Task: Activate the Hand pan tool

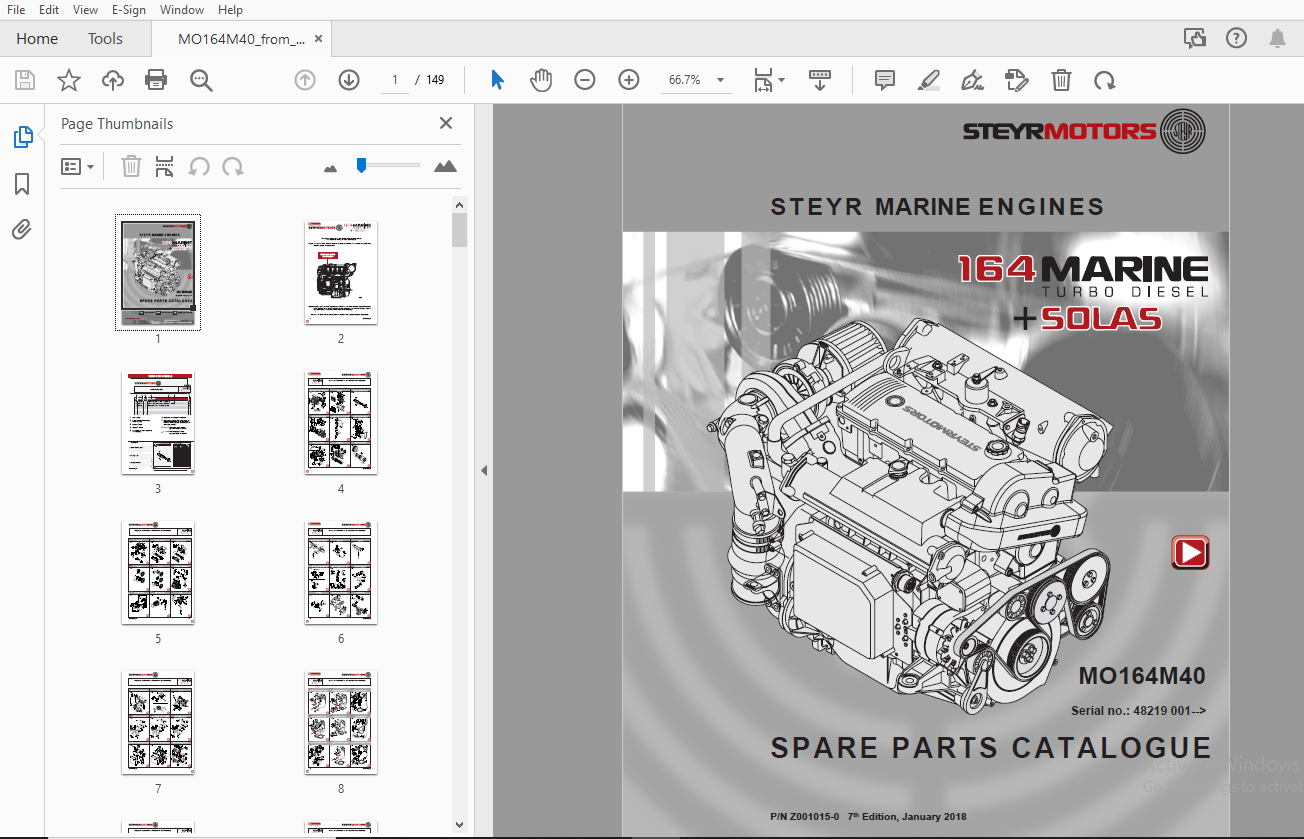Action: click(541, 80)
